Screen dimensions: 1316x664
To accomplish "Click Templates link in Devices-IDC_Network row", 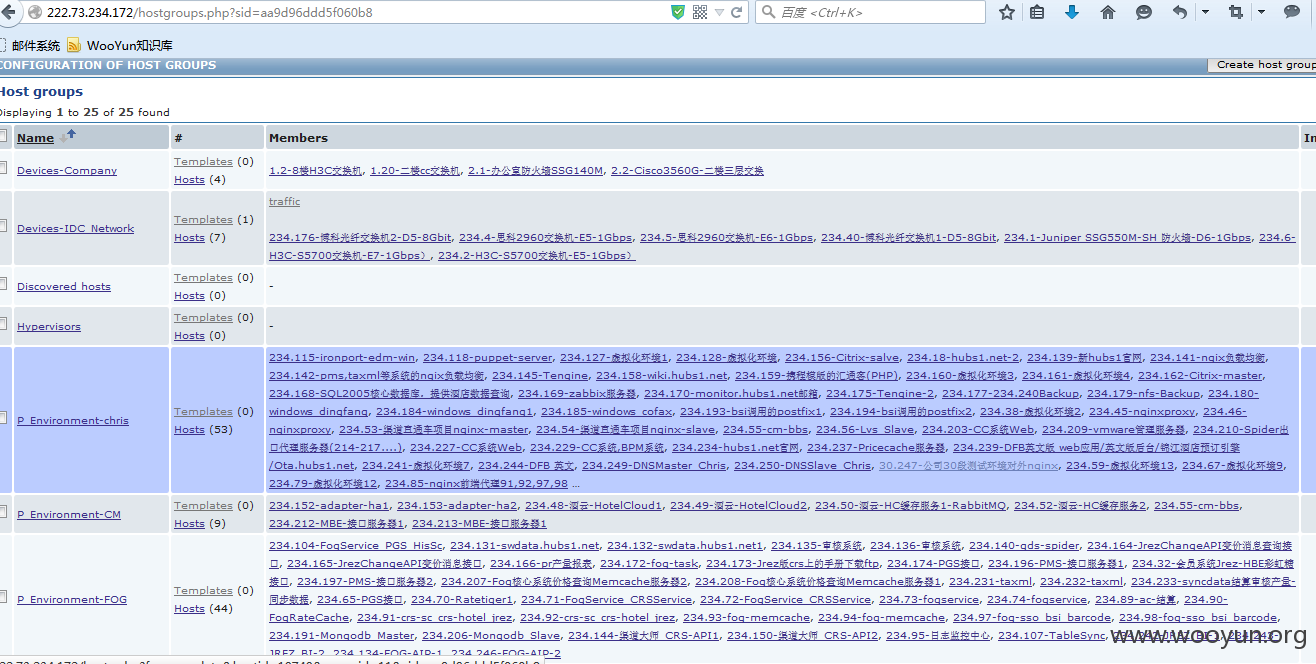I will (203, 220).
